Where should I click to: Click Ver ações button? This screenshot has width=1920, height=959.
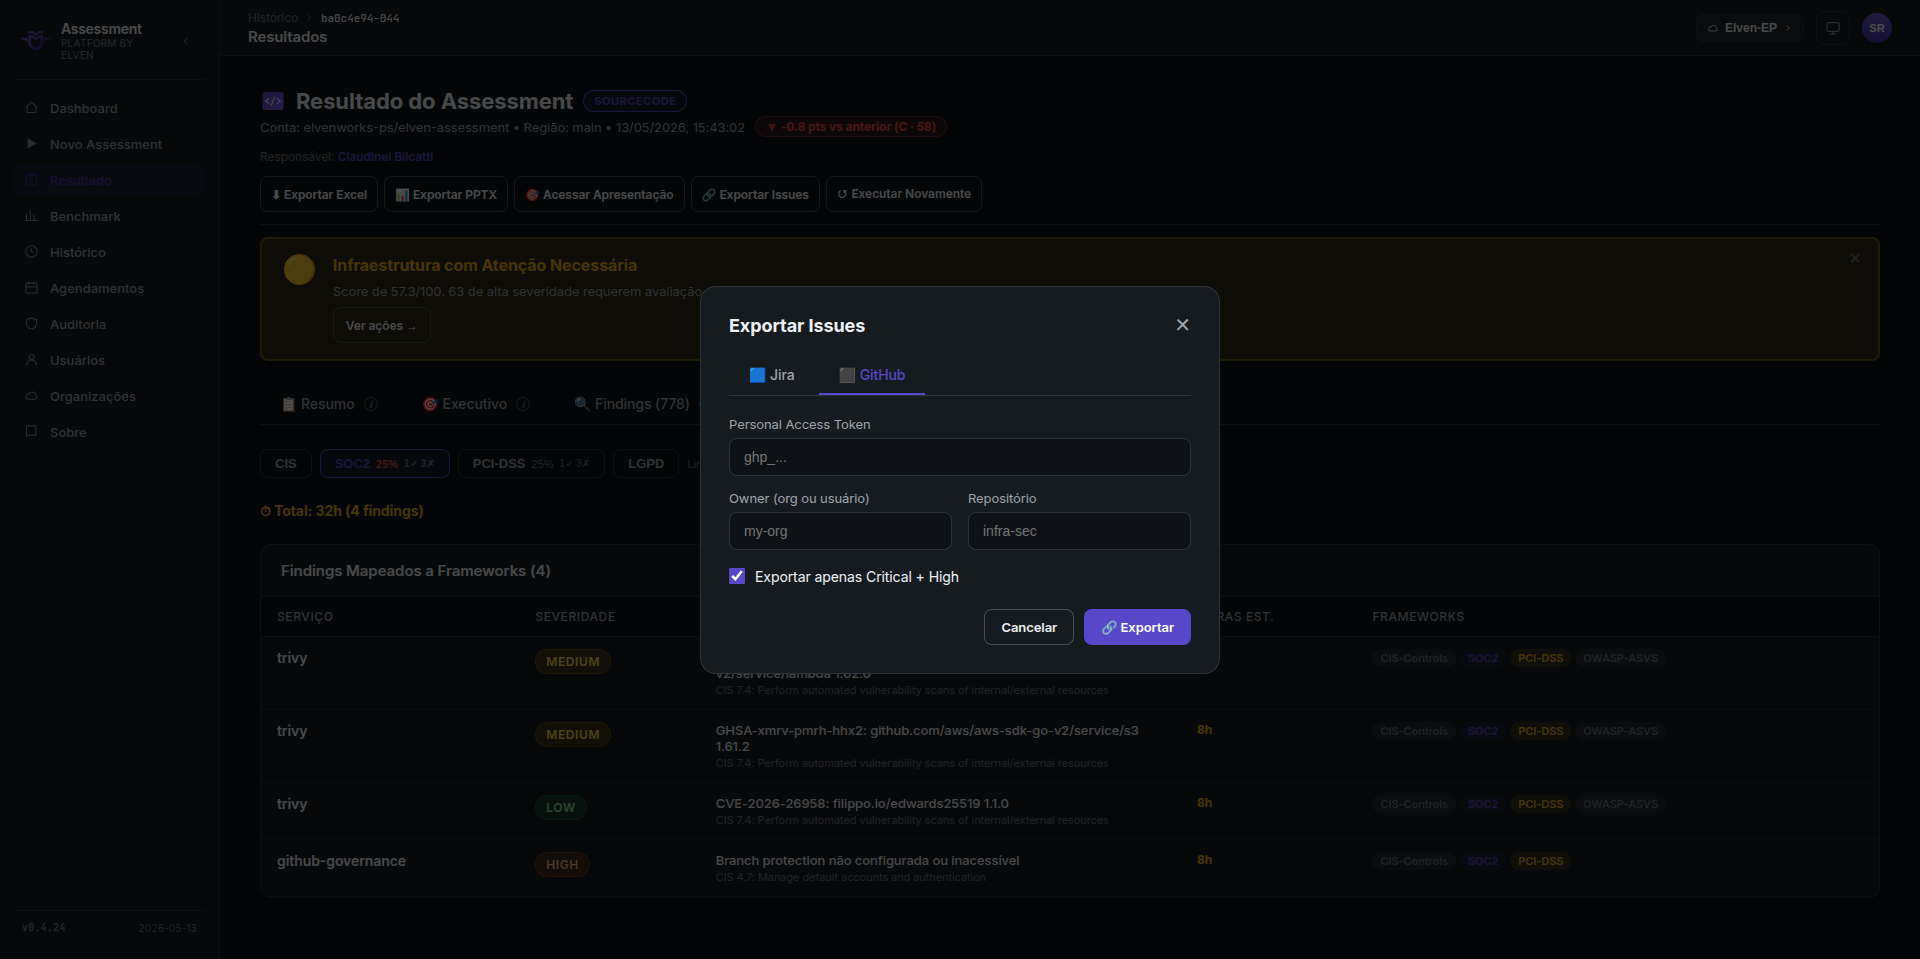tap(381, 326)
